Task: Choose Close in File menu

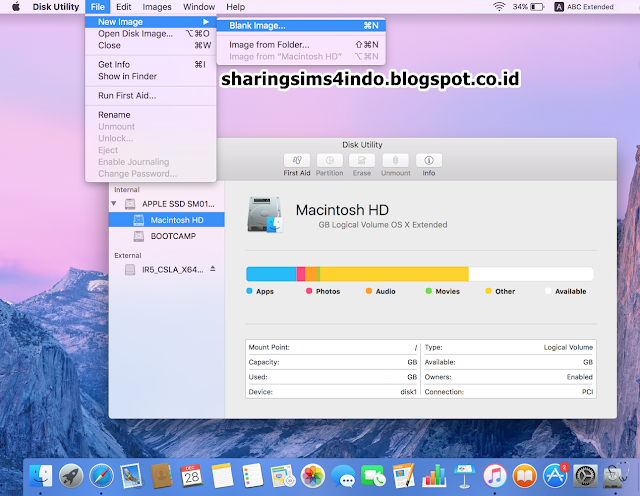Action: click(151, 45)
